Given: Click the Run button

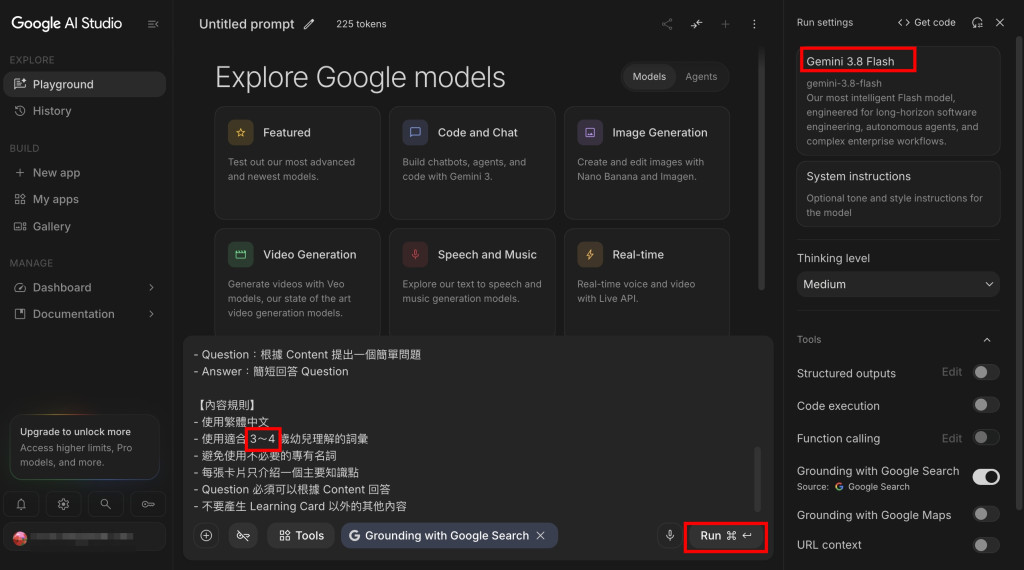Looking at the screenshot, I should point(726,536).
